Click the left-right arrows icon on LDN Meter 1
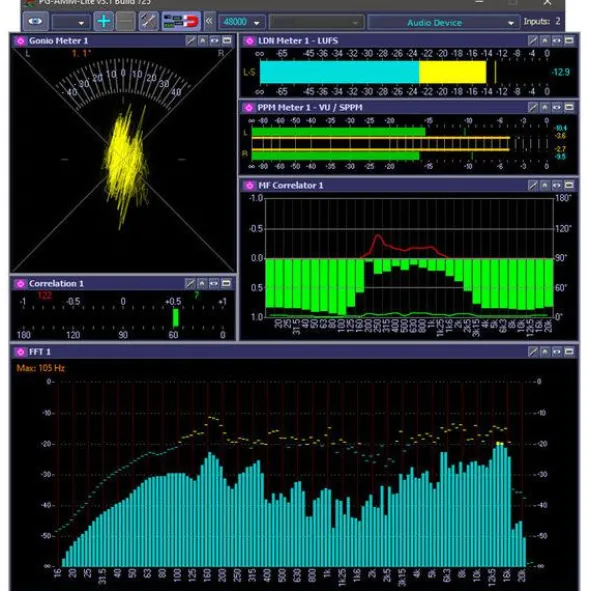590x591 pixels. pos(556,41)
